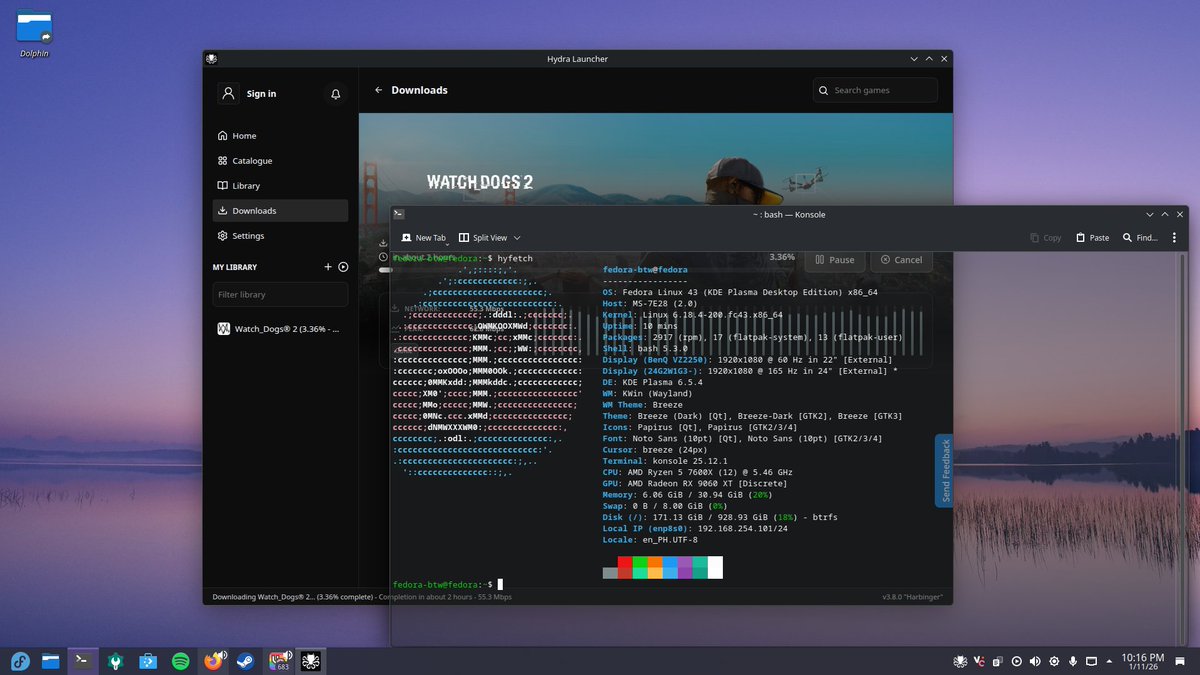Click the Hydra tray icon in system tray
The image size is (1200, 675).
[x=960, y=661]
